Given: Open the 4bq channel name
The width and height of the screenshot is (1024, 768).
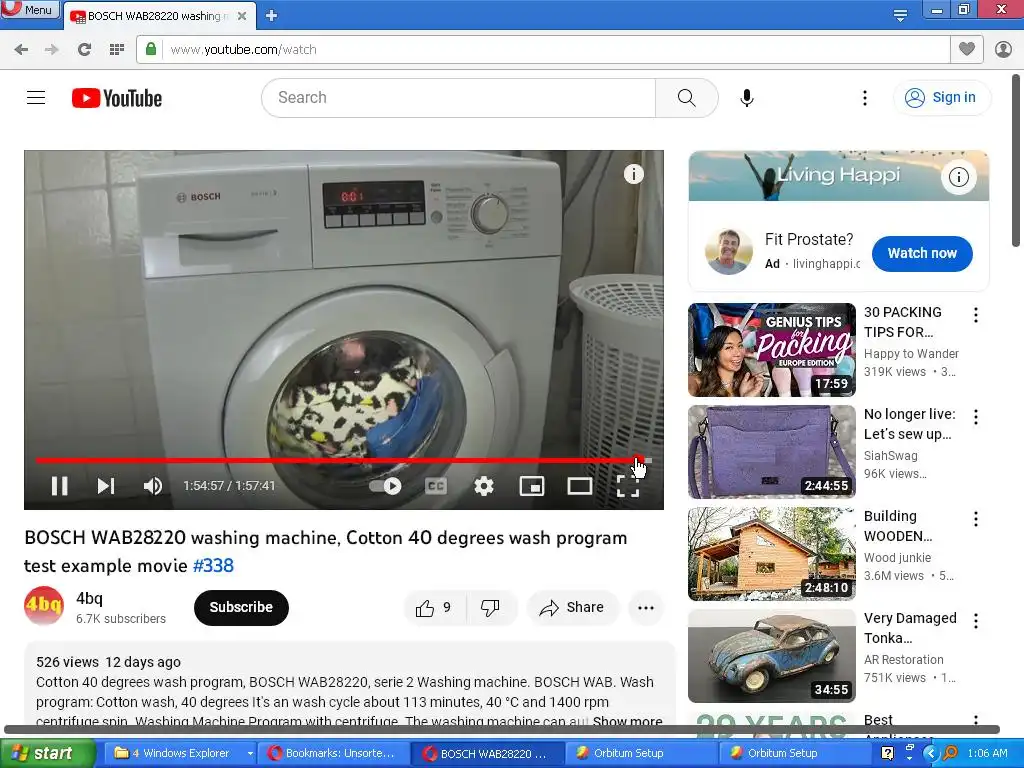Looking at the screenshot, I should pyautogui.click(x=89, y=598).
